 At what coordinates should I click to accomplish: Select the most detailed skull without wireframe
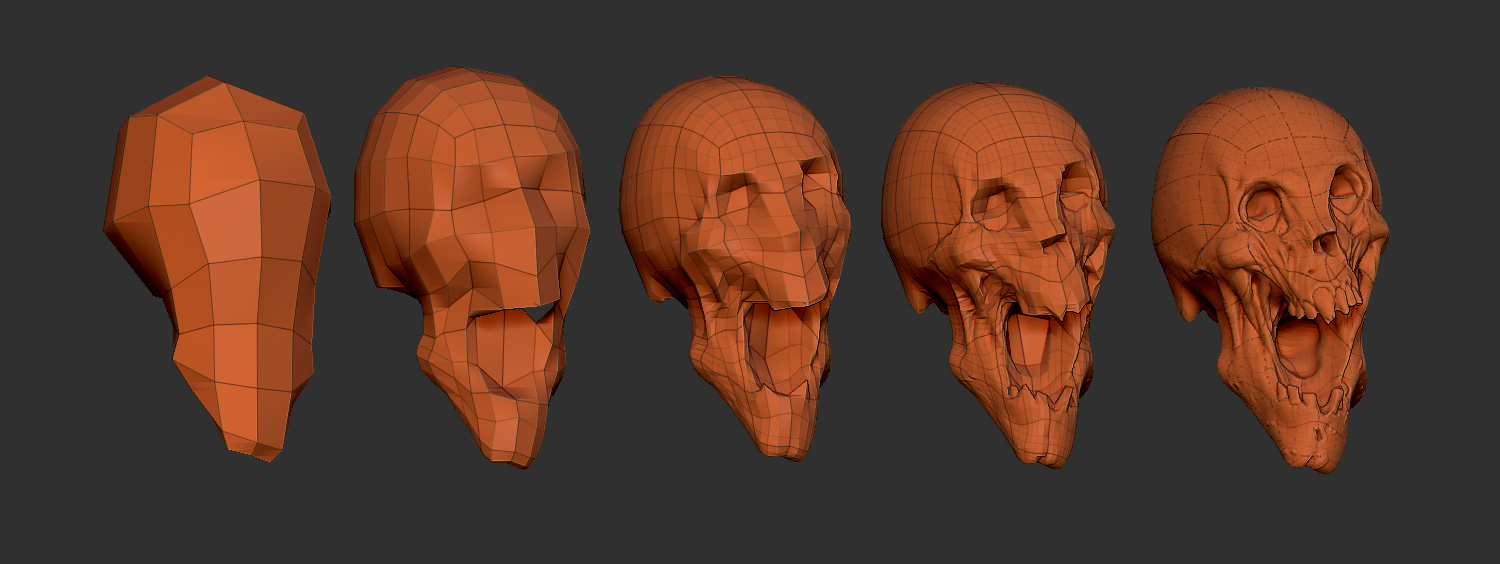coord(1270,278)
